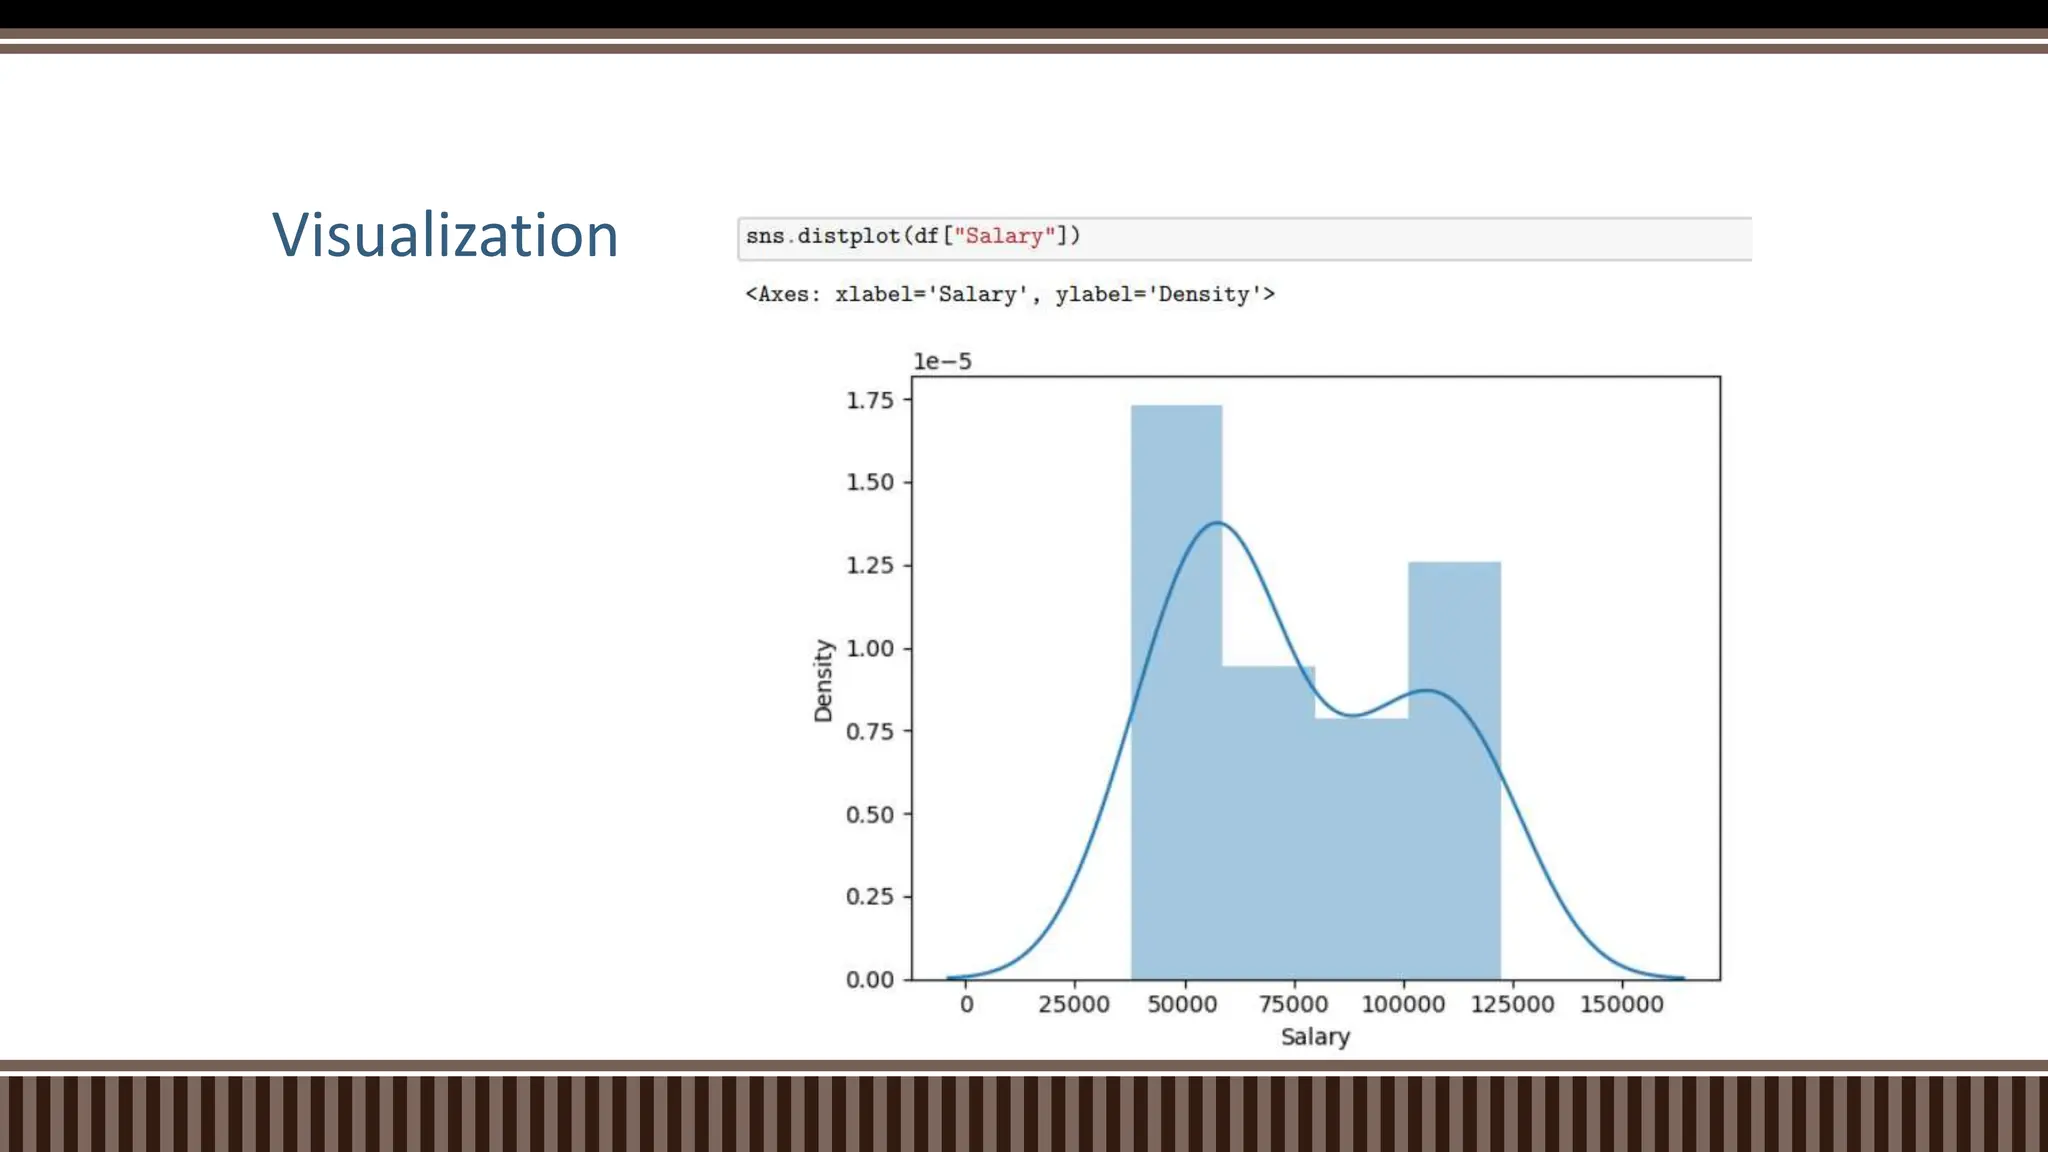Click the 50000 x-axis tick label
Viewport: 2048px width, 1152px height.
(1182, 1004)
